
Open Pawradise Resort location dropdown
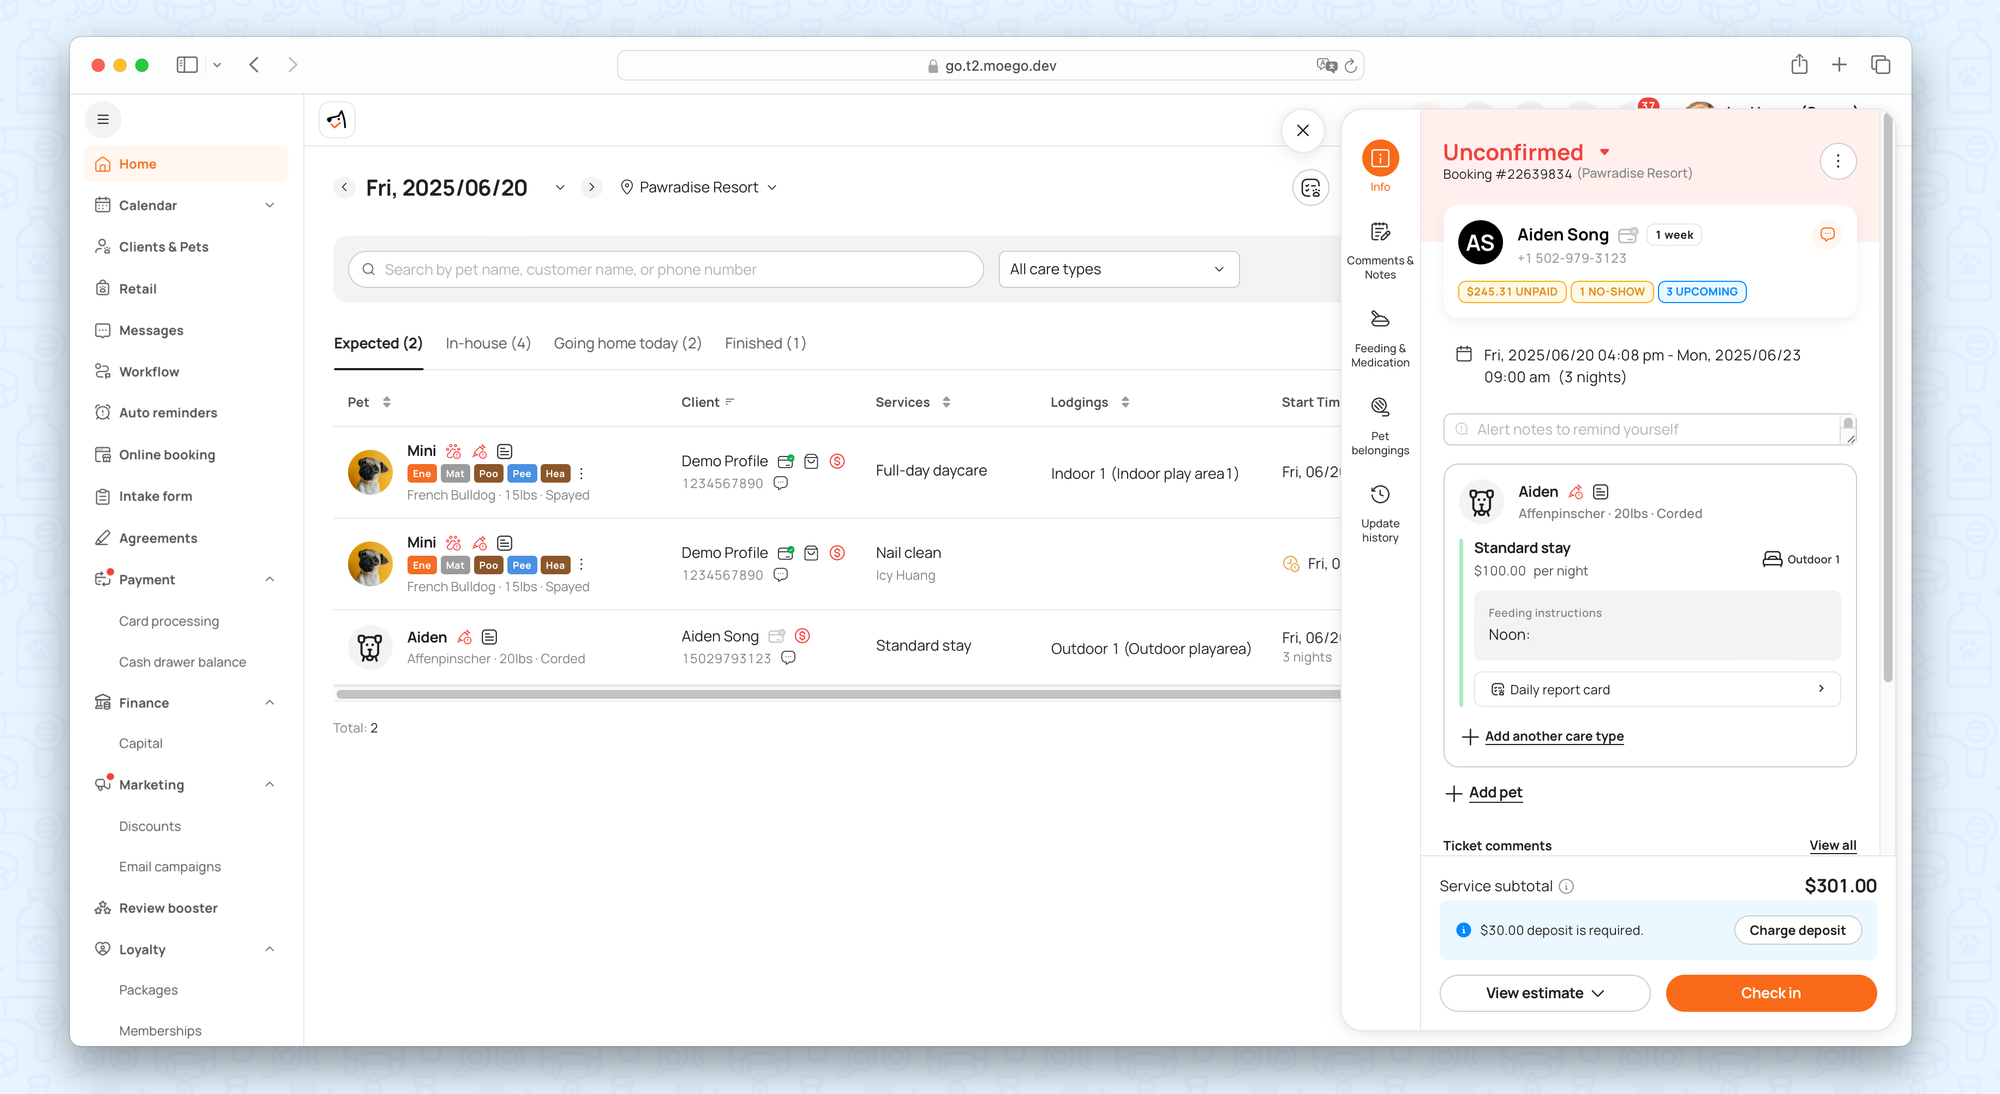[699, 188]
